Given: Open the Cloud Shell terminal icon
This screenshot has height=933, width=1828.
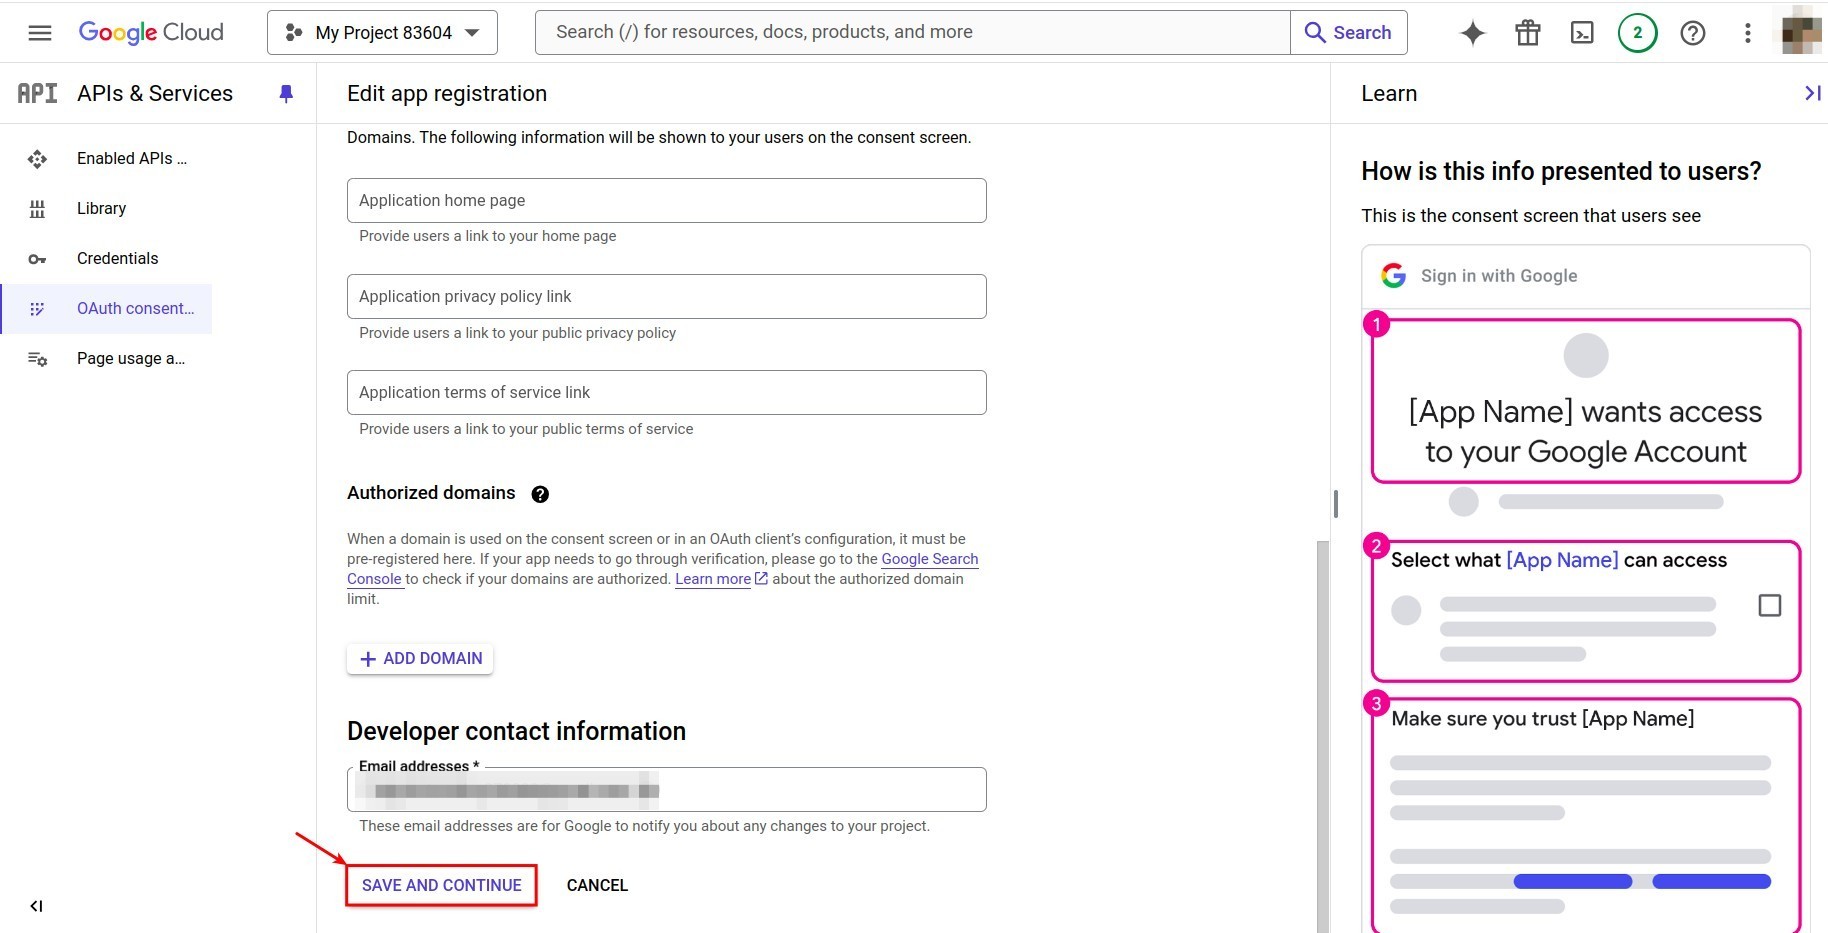Looking at the screenshot, I should pyautogui.click(x=1581, y=32).
